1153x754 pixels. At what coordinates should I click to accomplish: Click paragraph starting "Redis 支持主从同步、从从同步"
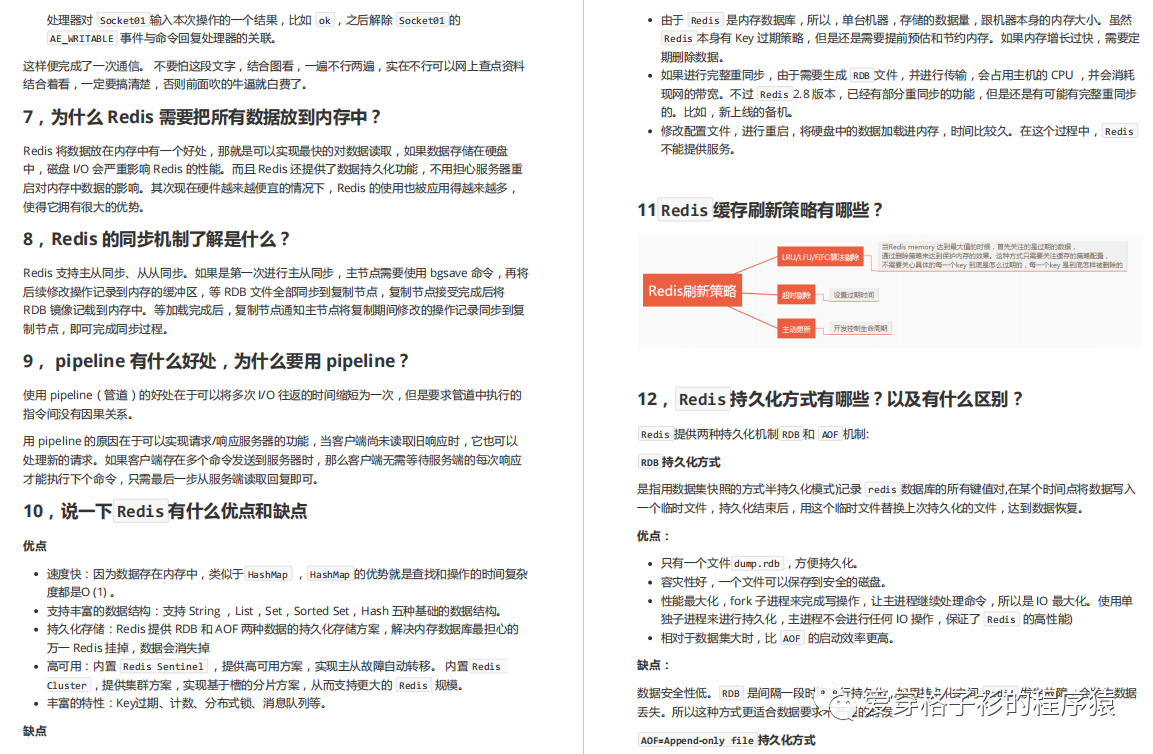tap(276, 301)
